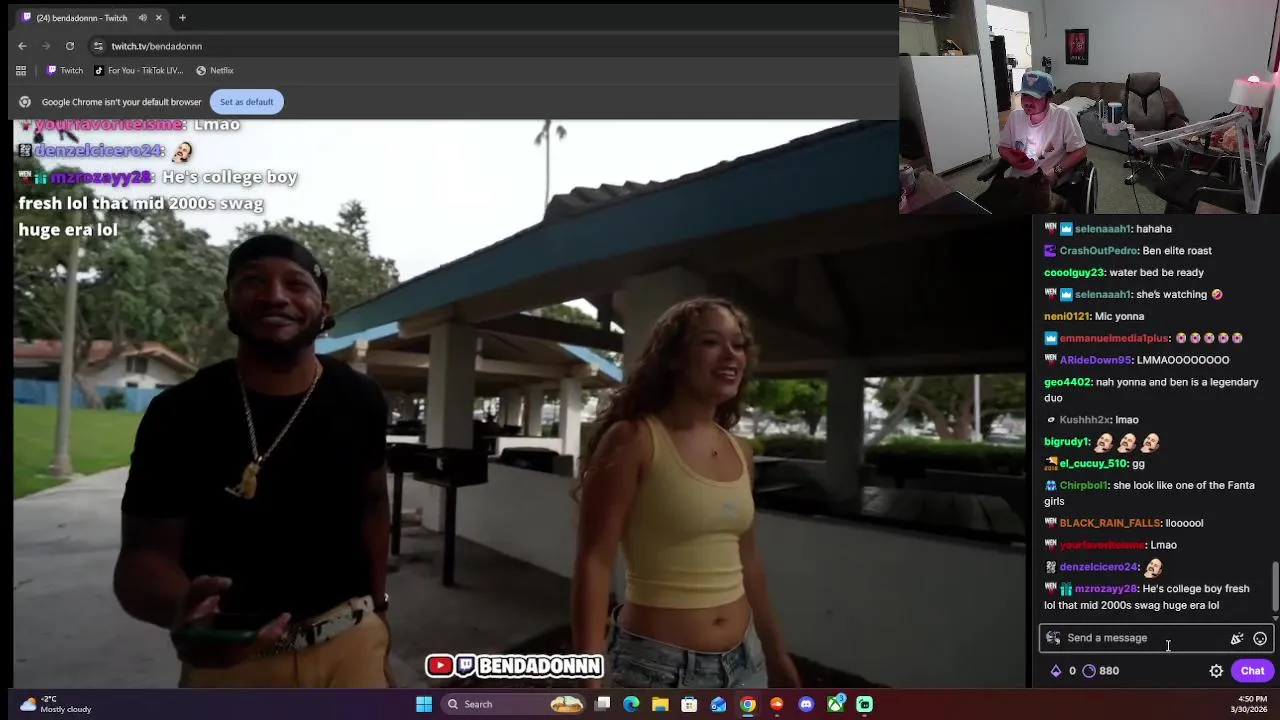Click username BLACK_RAIN_FALLS in chat

point(1109,523)
